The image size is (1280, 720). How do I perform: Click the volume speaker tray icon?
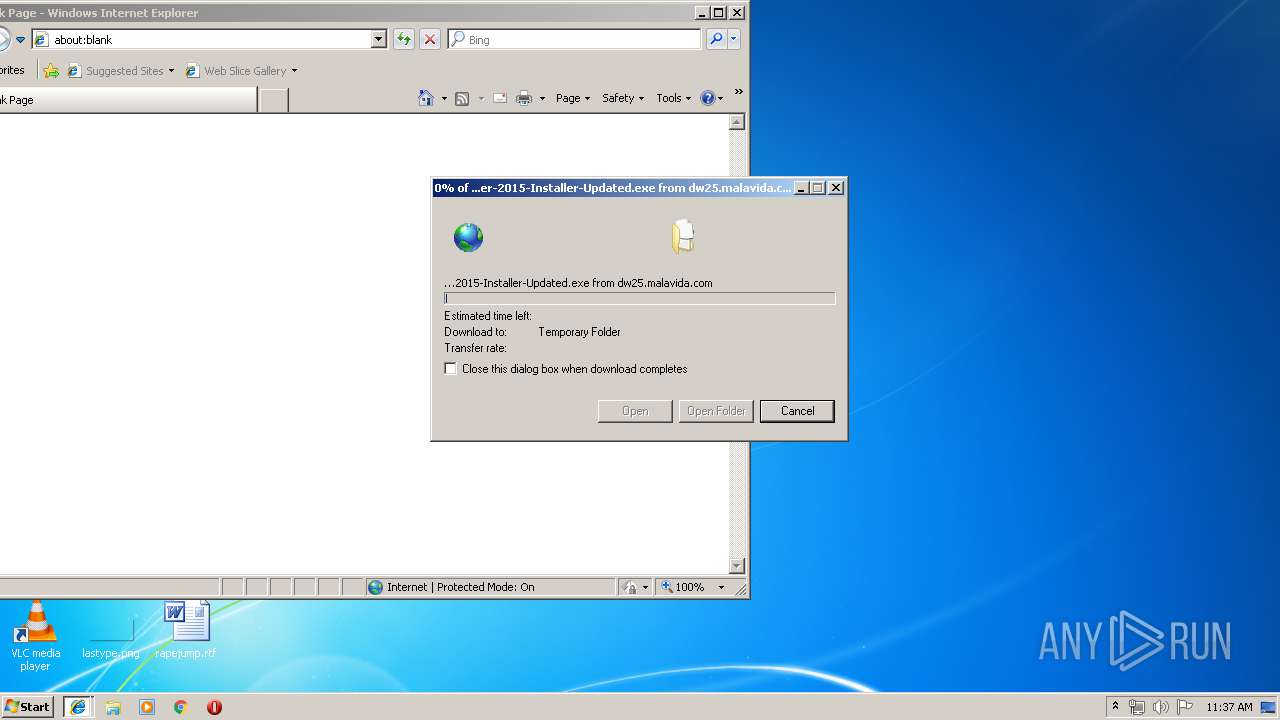click(1161, 707)
